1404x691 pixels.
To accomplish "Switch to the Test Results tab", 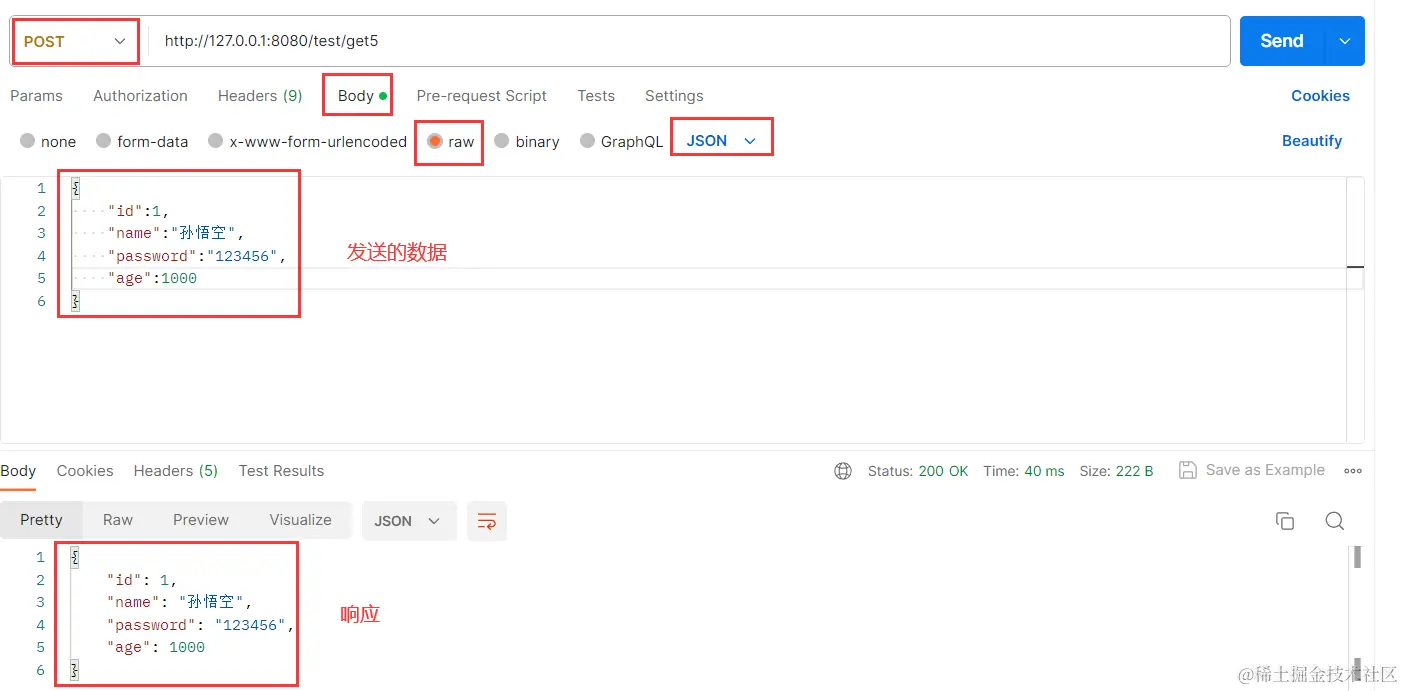I will coord(281,471).
